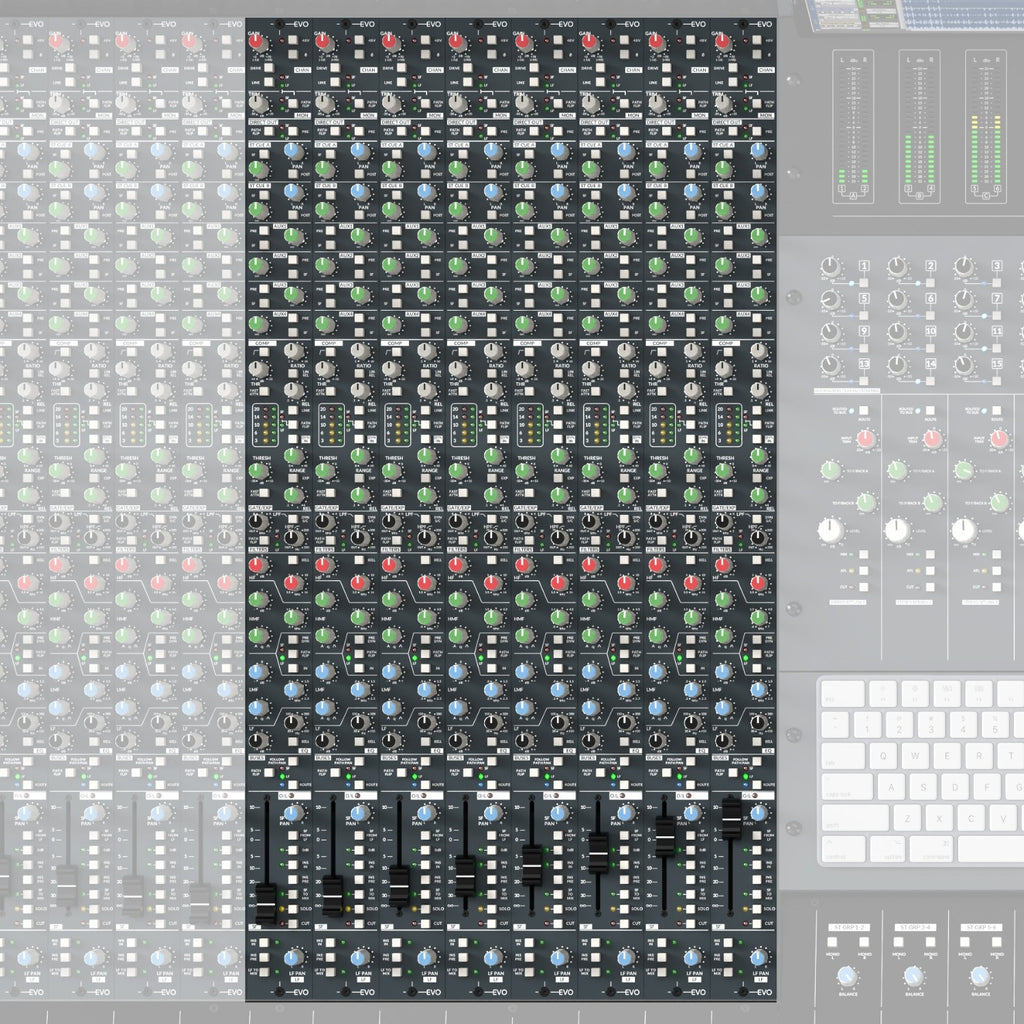Screen dimensions: 1024x1024
Task: Toggle dynamics LINK button on first highlighted strip
Action: pos(293,410)
